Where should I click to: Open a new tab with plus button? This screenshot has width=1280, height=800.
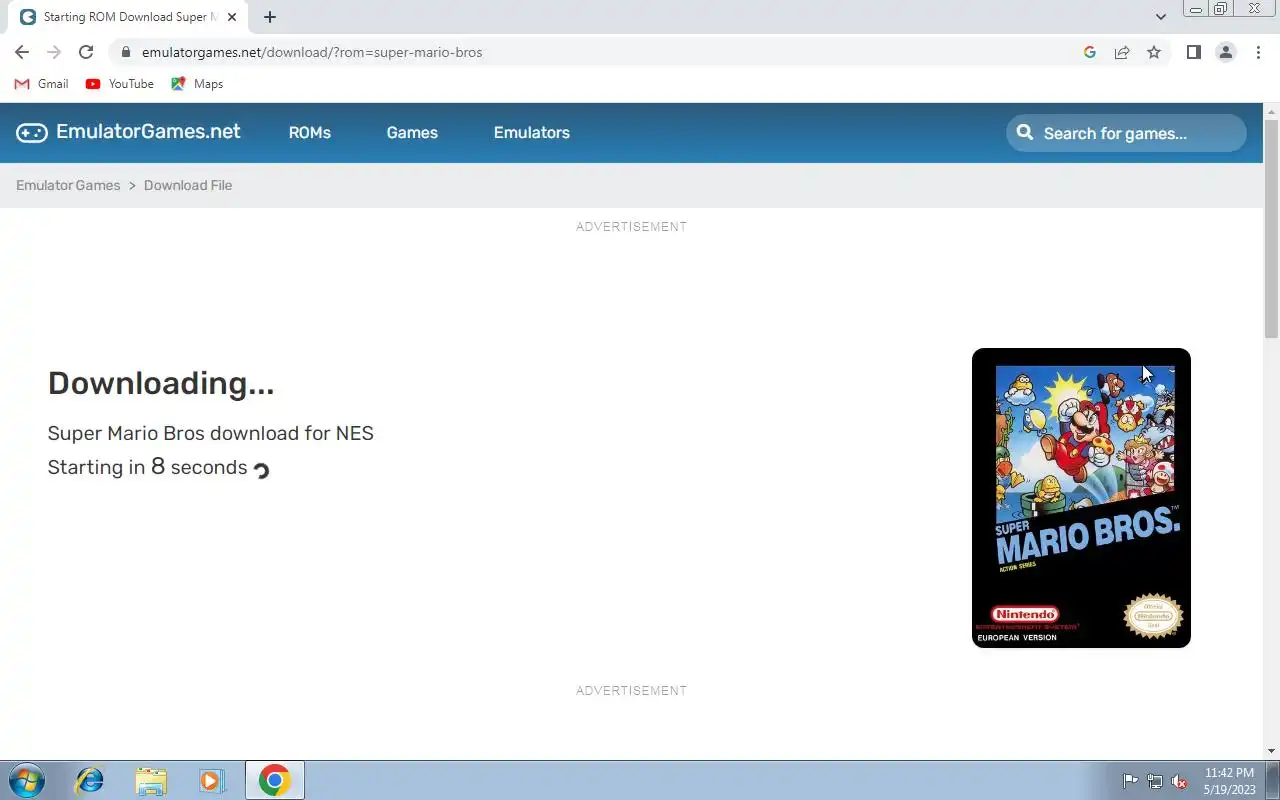pyautogui.click(x=270, y=17)
